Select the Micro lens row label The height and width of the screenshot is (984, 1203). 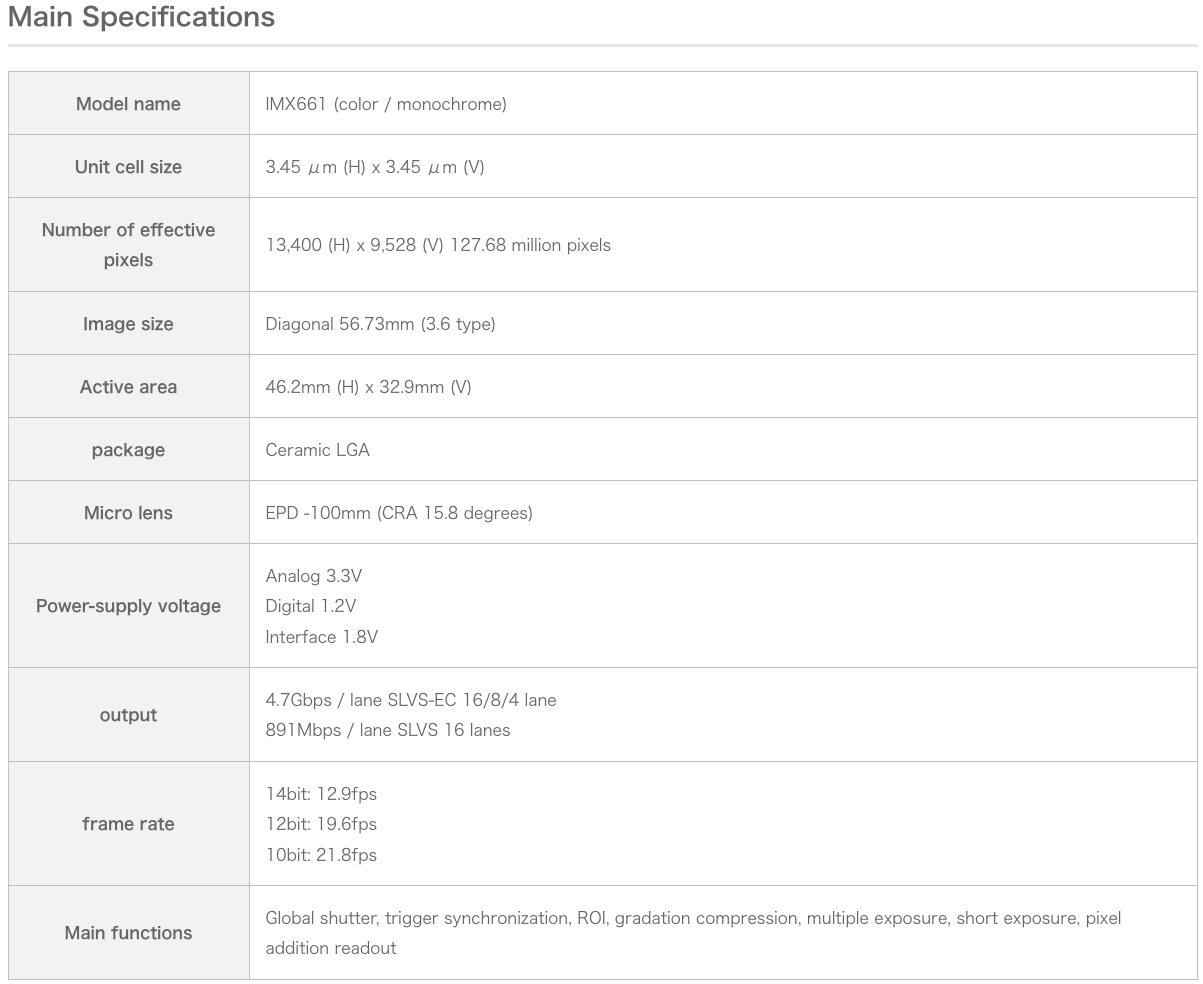(x=128, y=513)
